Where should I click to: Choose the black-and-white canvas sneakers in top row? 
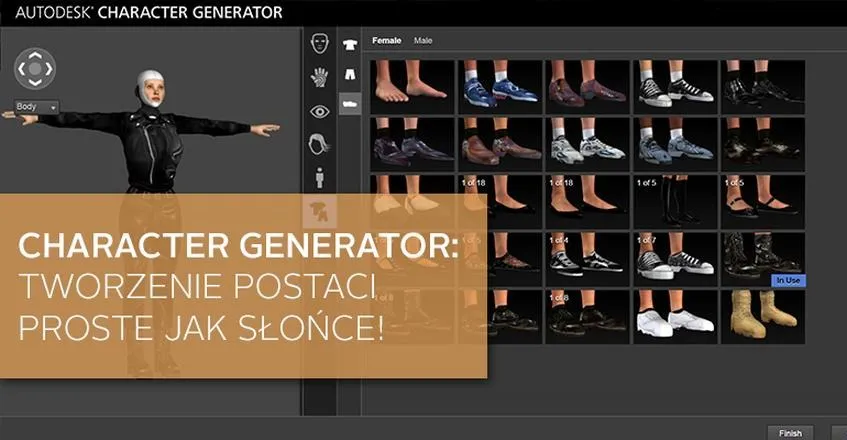675,86
